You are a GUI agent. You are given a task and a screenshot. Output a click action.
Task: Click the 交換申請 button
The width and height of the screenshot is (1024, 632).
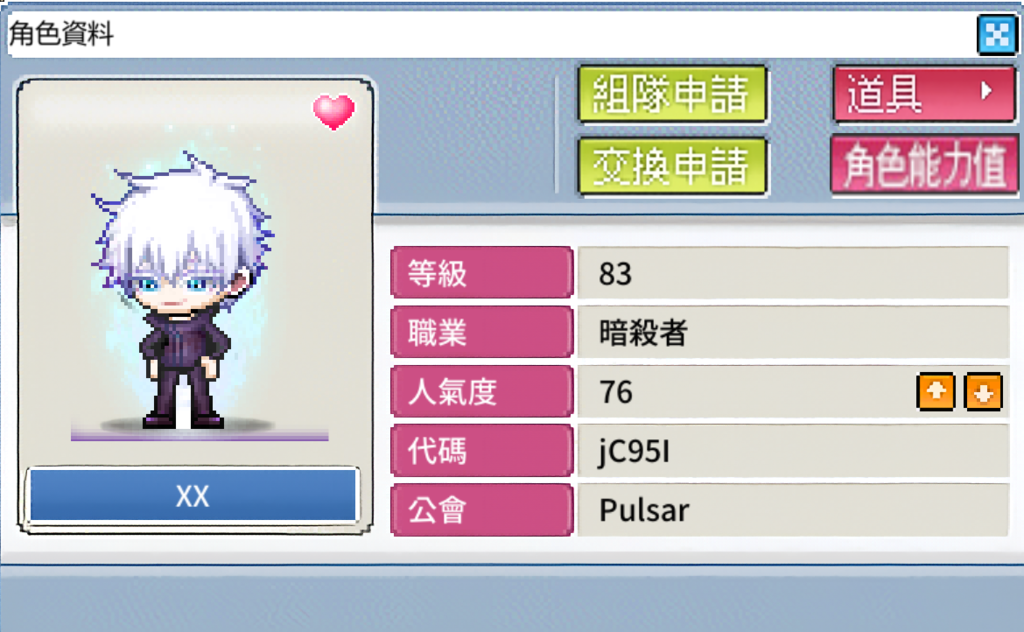pyautogui.click(x=672, y=166)
